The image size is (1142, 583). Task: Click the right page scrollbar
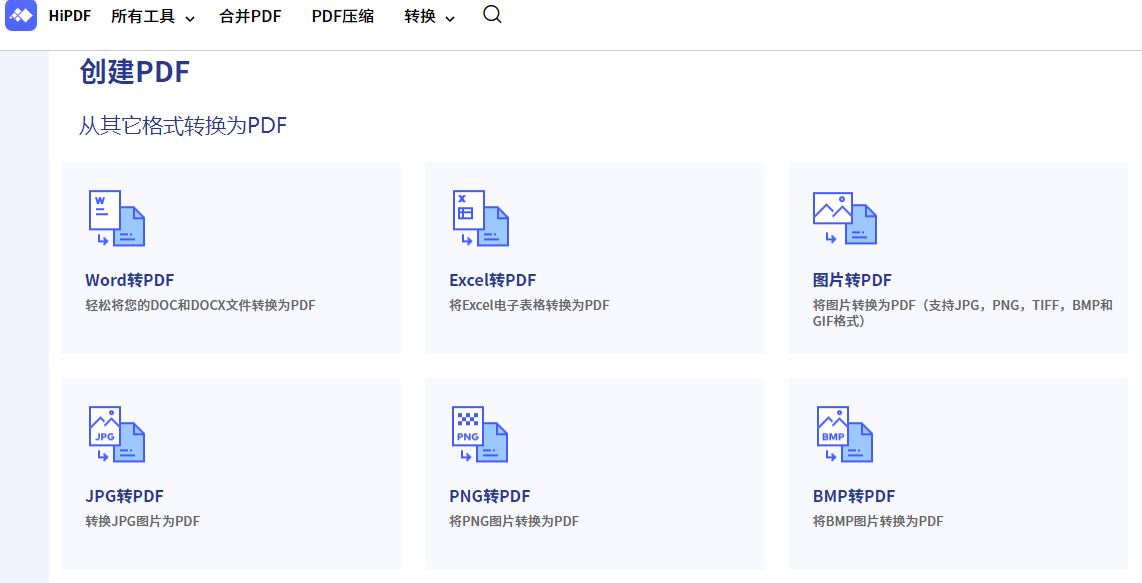[x=1136, y=300]
